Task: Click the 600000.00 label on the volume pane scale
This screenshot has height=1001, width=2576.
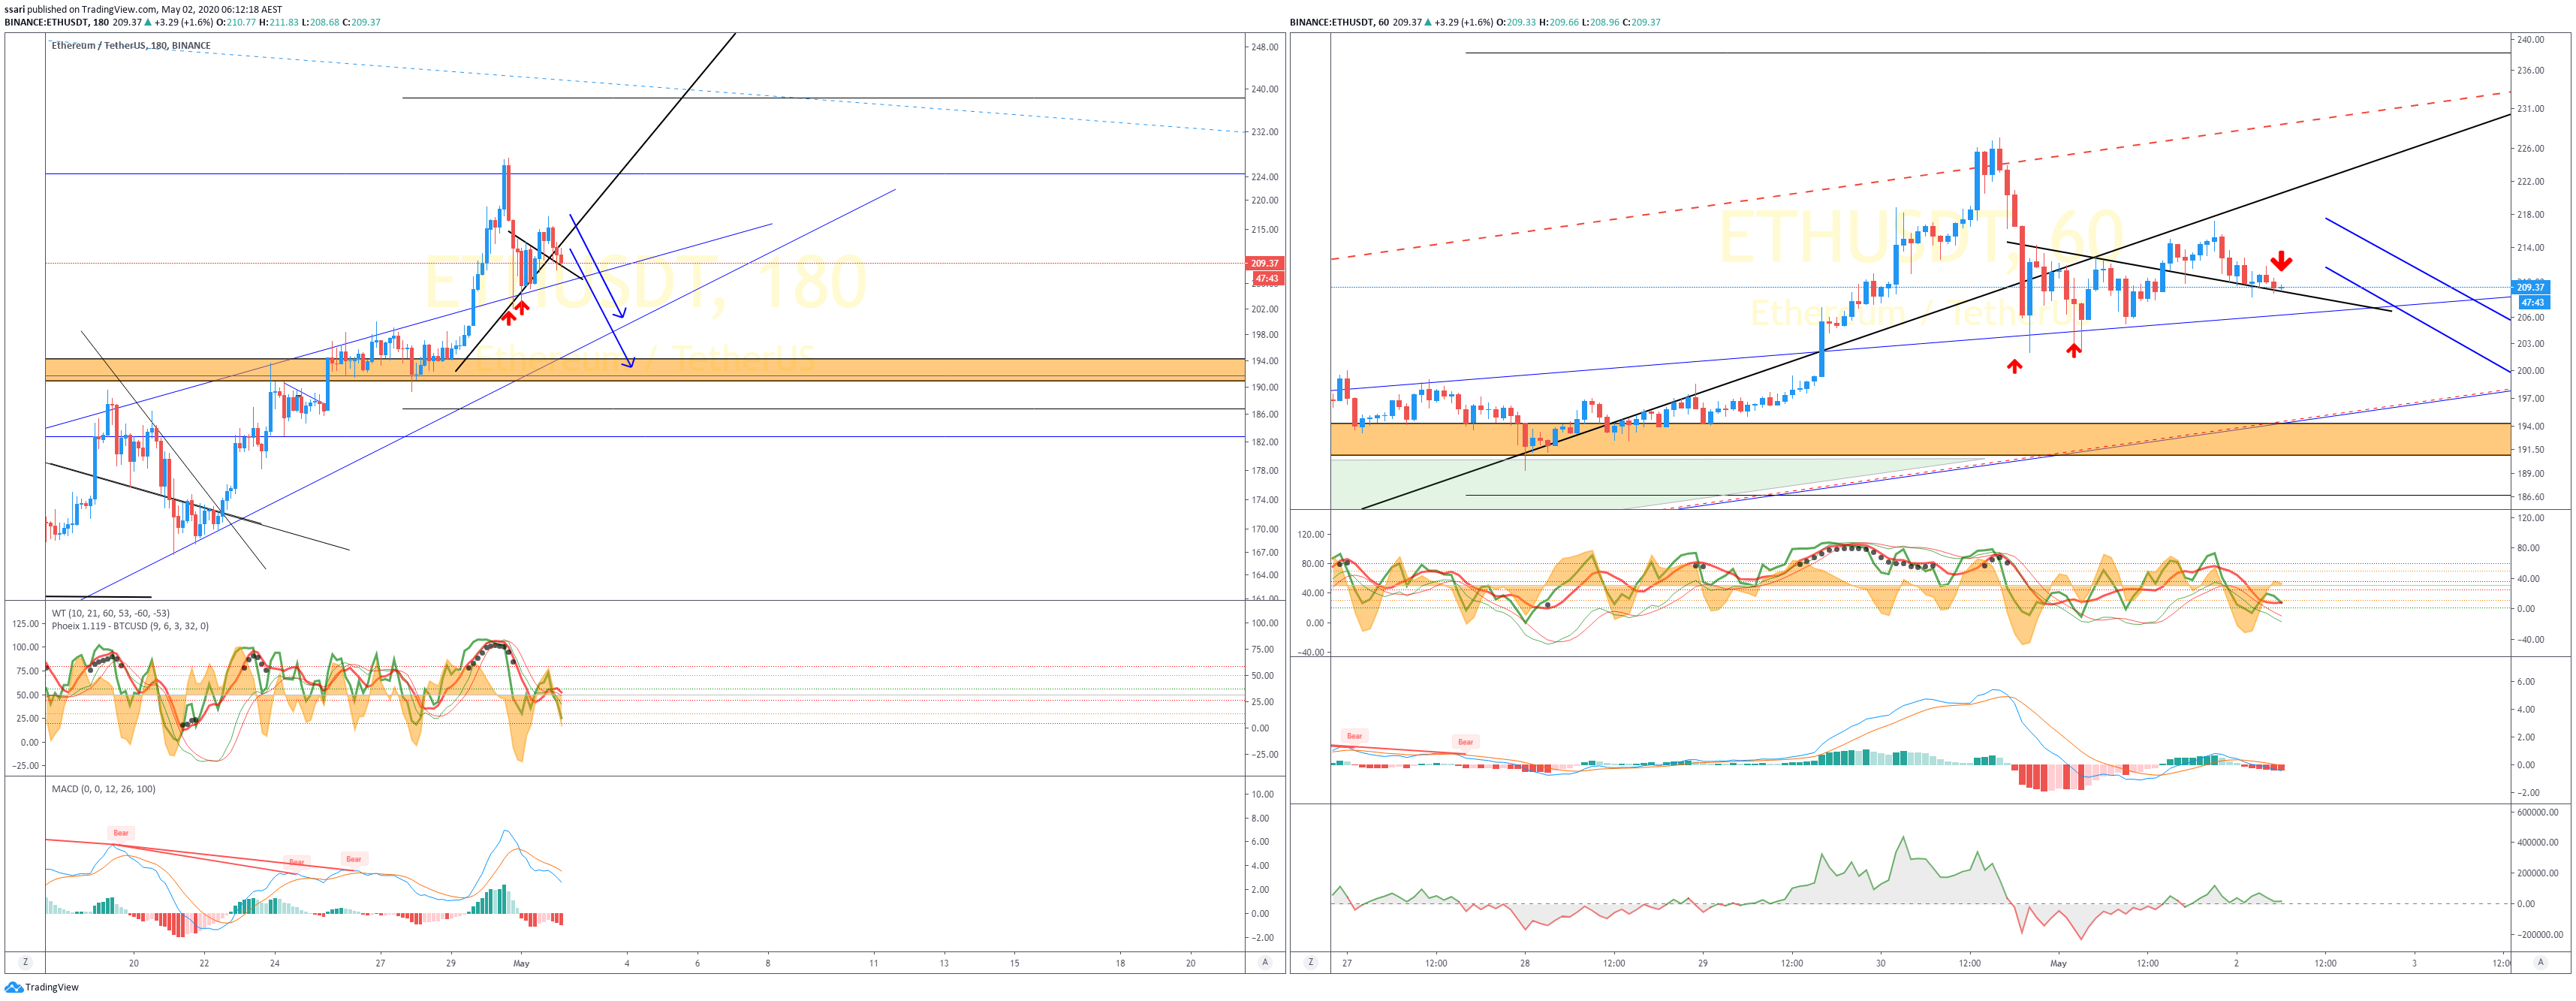Action: pos(2537,812)
